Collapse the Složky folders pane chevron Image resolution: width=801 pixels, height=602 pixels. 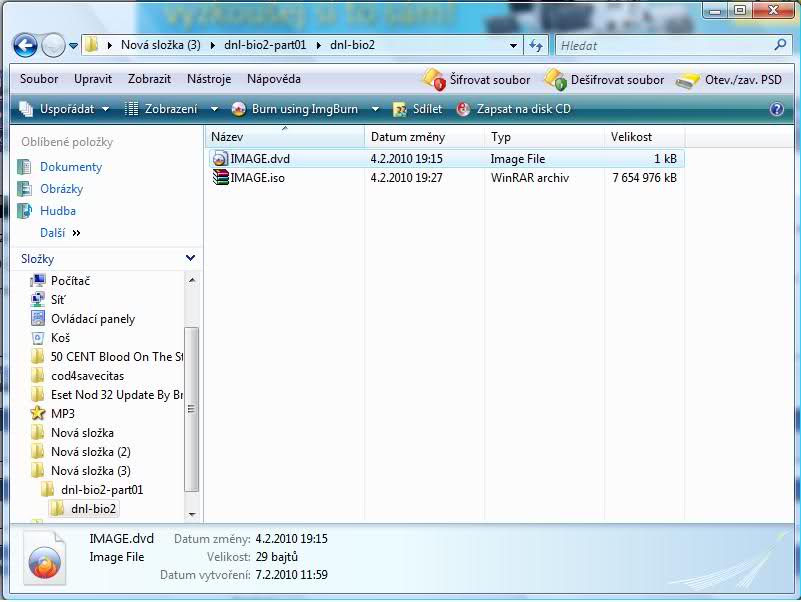191,259
